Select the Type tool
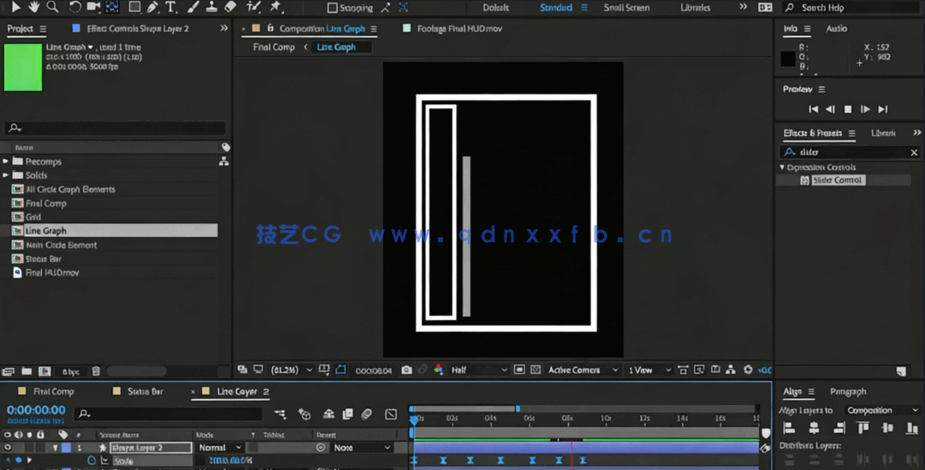The width and height of the screenshot is (925, 470). (x=171, y=8)
